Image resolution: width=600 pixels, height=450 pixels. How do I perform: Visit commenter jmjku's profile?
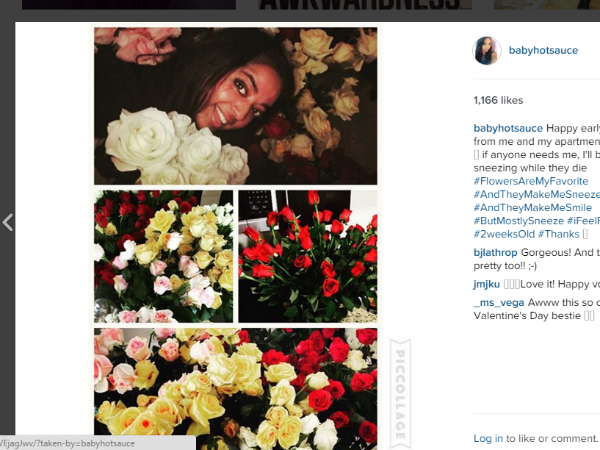point(487,284)
